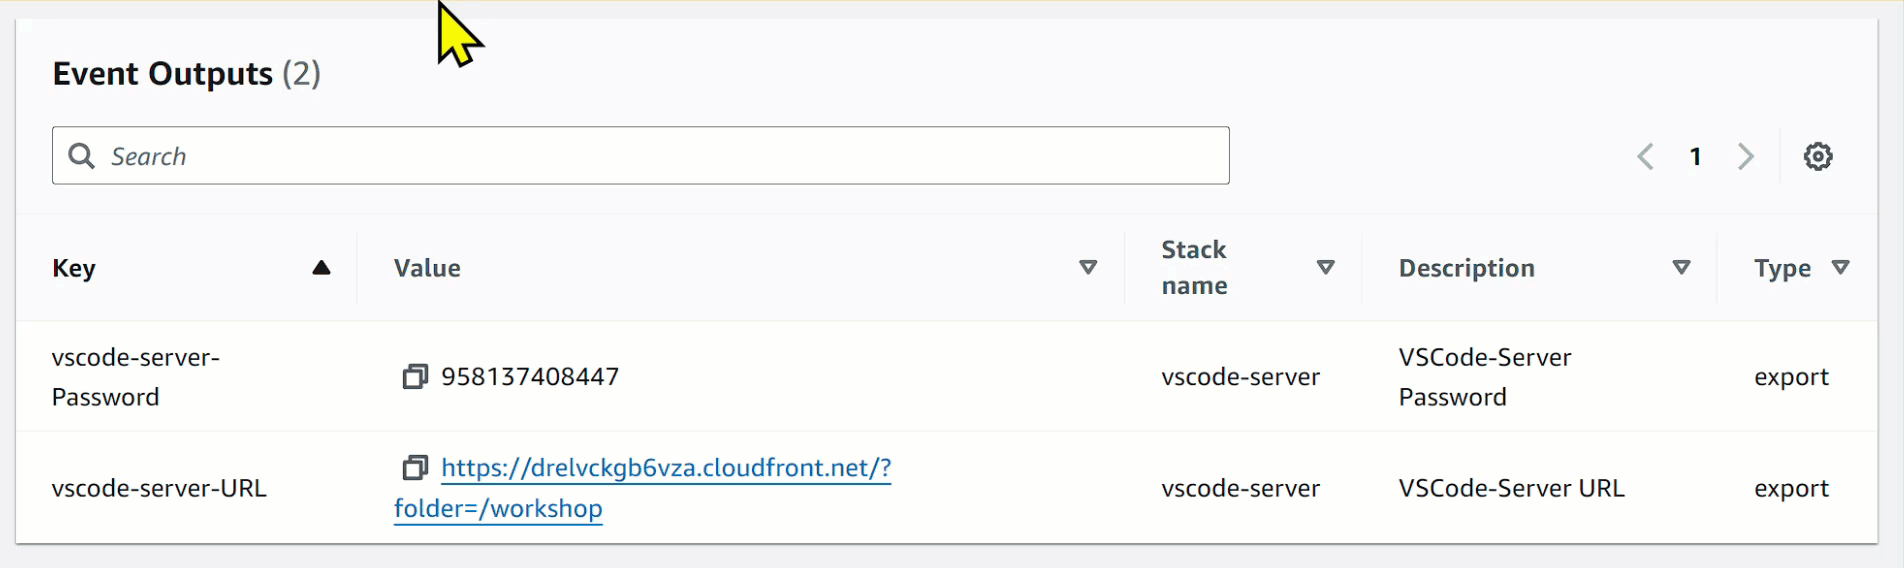This screenshot has height=568, width=1904.
Task: Click the search magnifier icon
Action: pos(81,156)
